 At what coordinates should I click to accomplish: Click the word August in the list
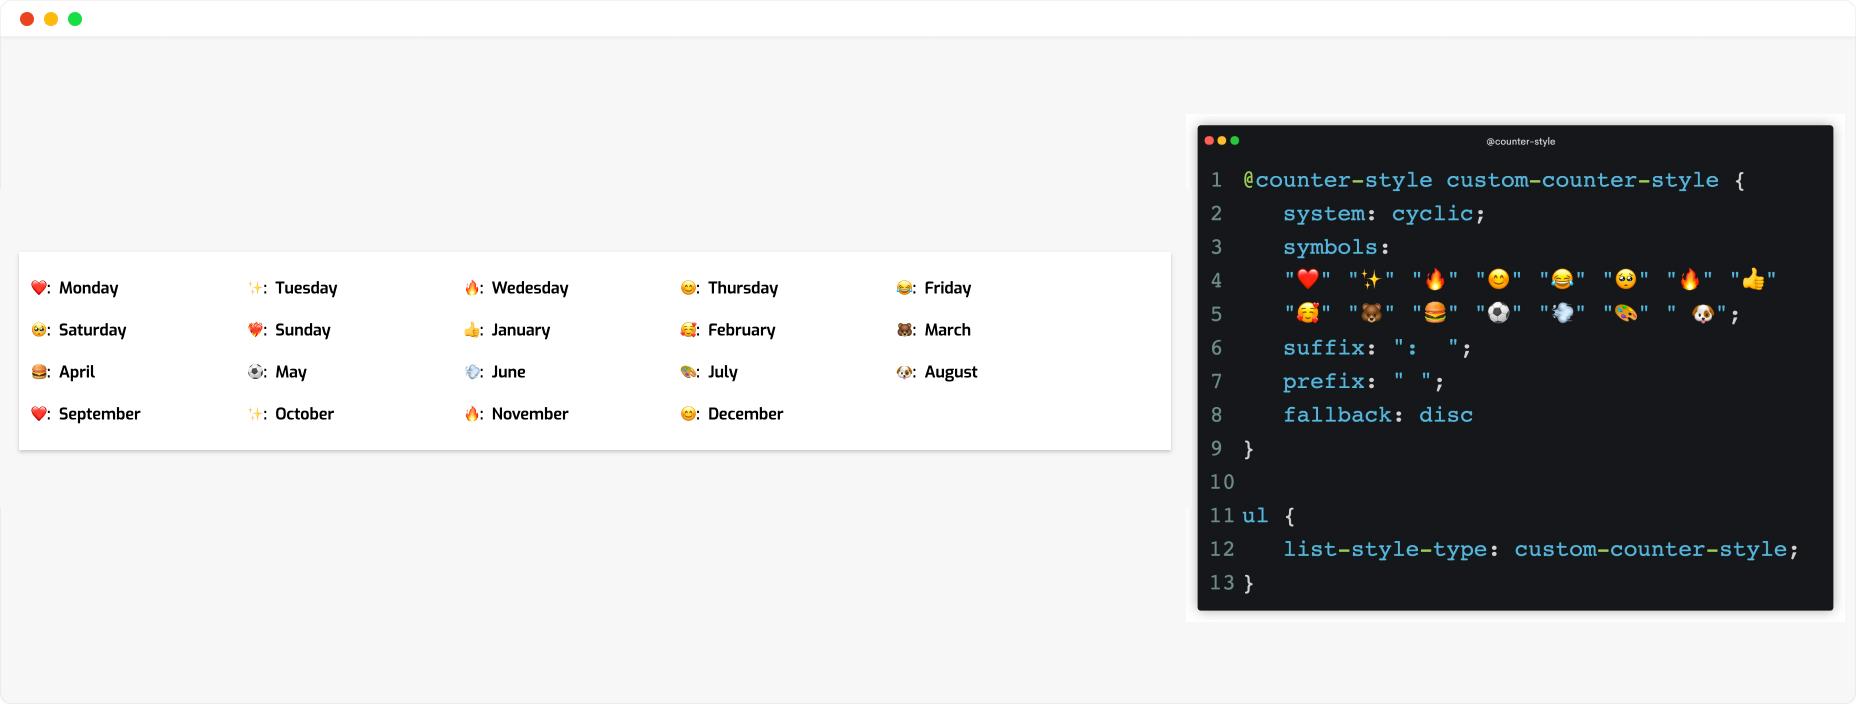(x=951, y=372)
